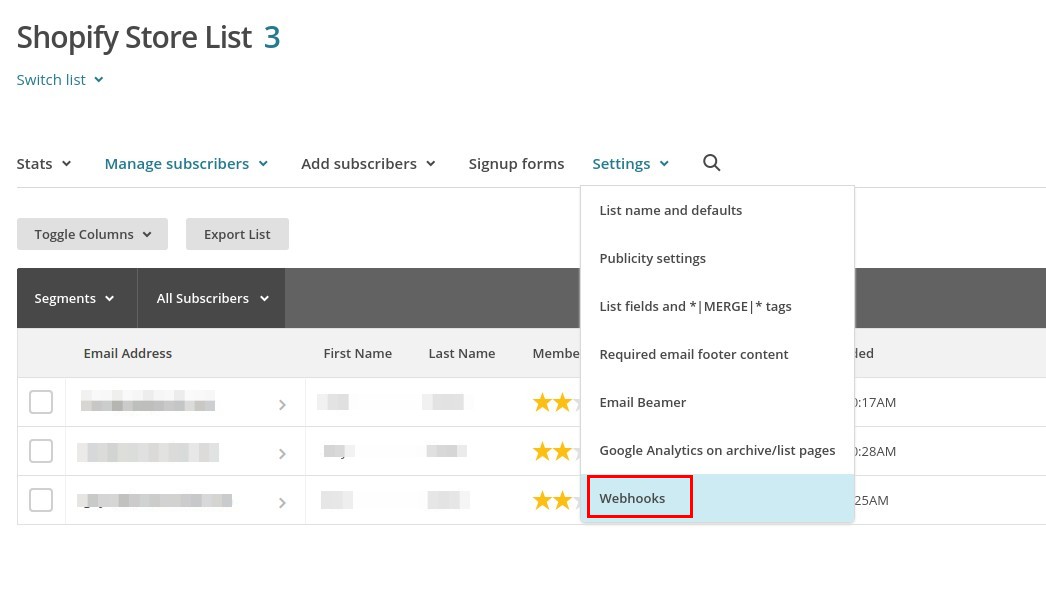Click third row's star rating

(556, 500)
